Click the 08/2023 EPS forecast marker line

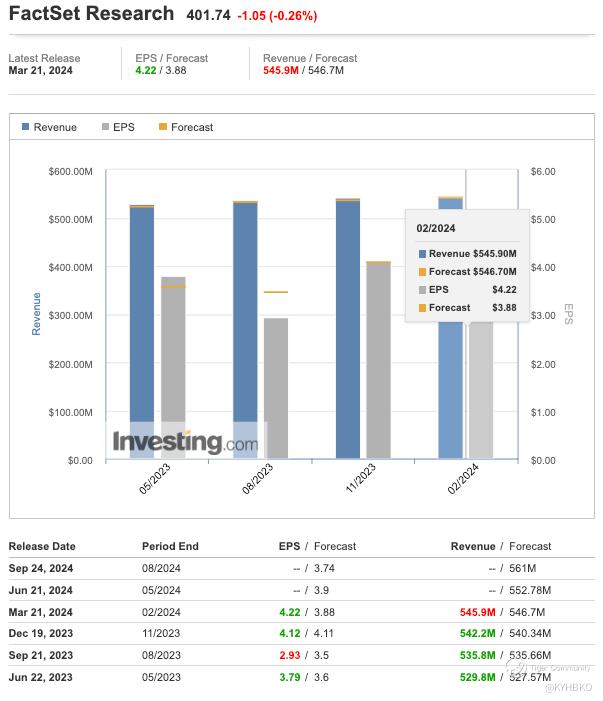(x=276, y=292)
